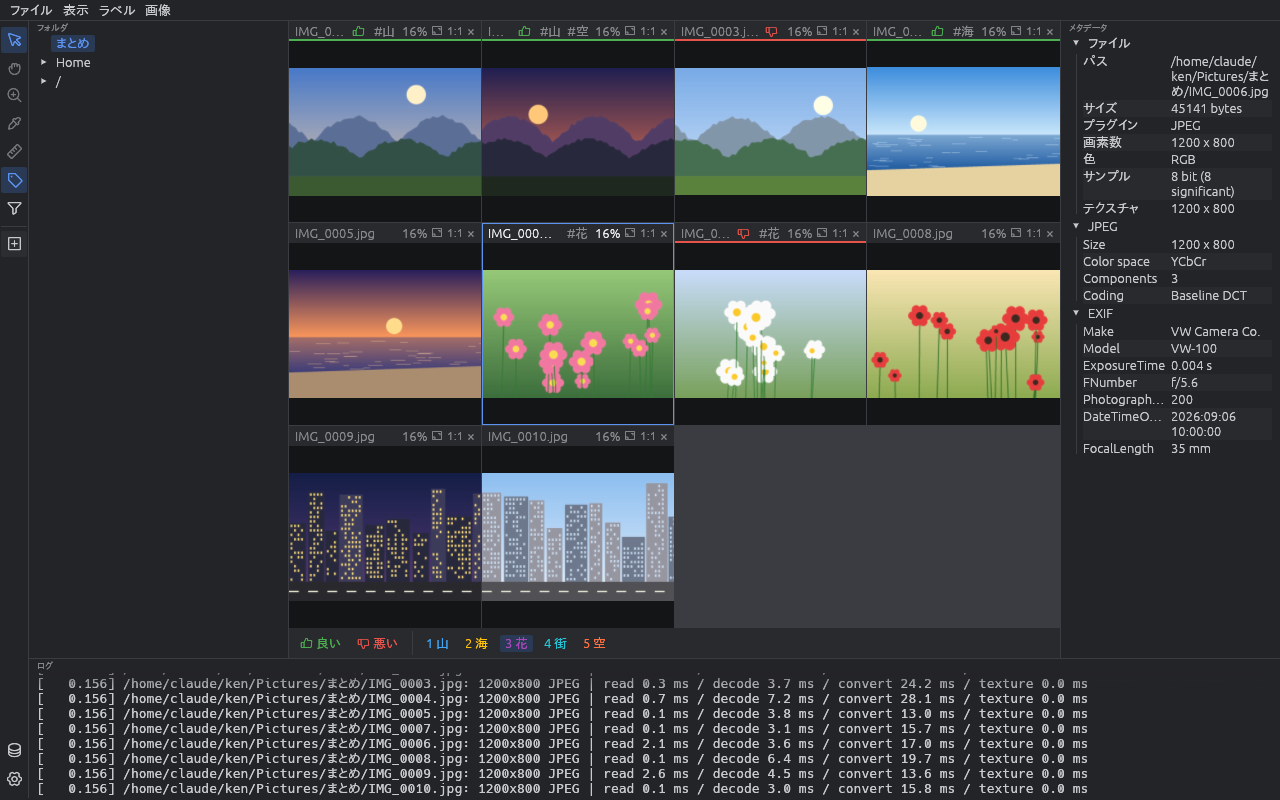Select the まとめ folder
This screenshot has width=1280, height=800.
click(73, 43)
